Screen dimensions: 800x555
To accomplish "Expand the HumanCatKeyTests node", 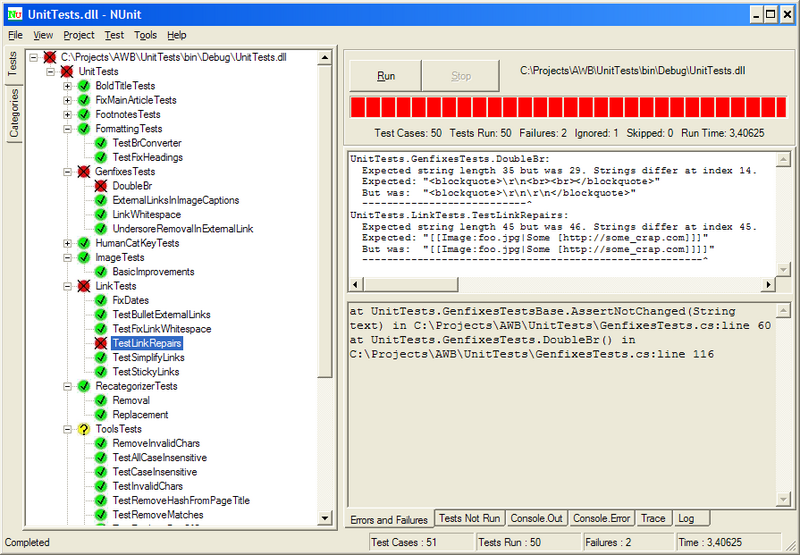I will 67,243.
